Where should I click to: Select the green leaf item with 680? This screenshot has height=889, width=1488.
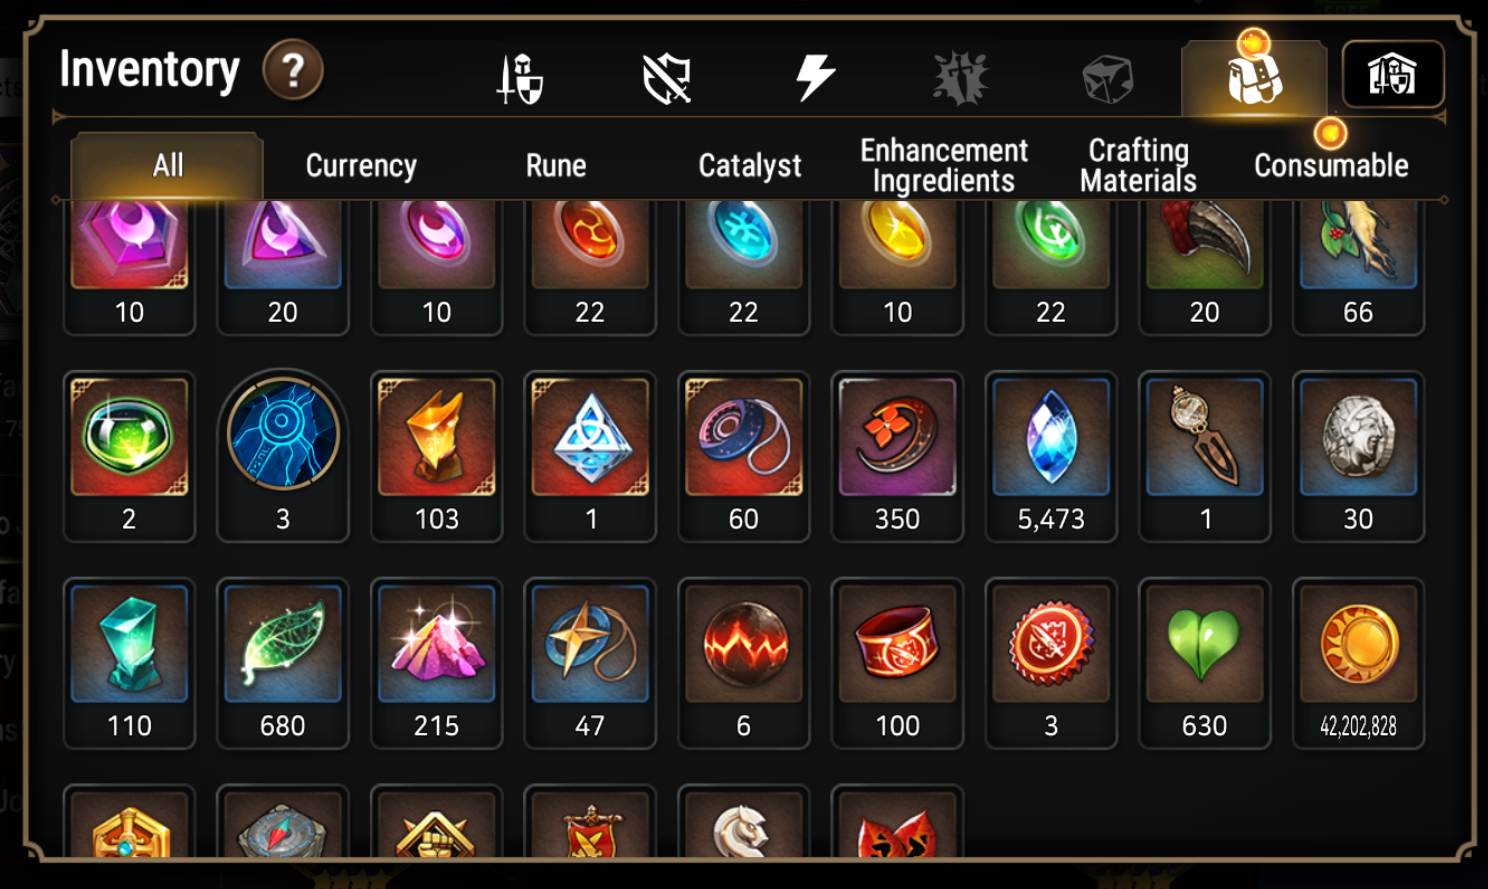pos(283,663)
